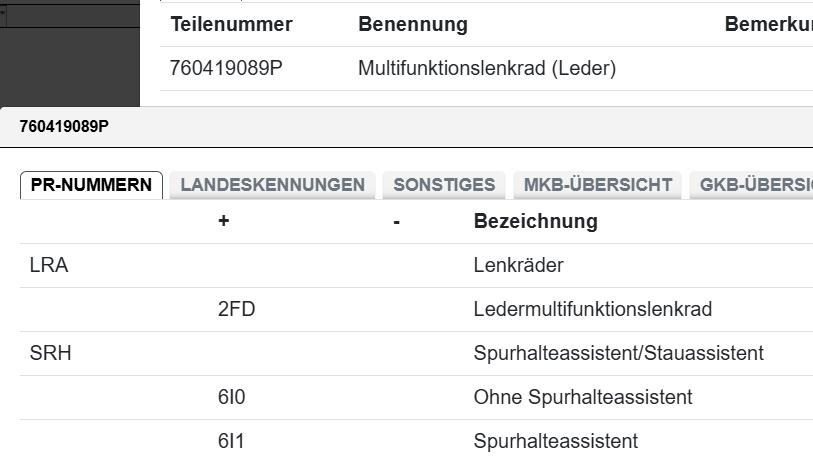The width and height of the screenshot is (813, 462).
Task: Click the Benennung column header
Action: [412, 24]
